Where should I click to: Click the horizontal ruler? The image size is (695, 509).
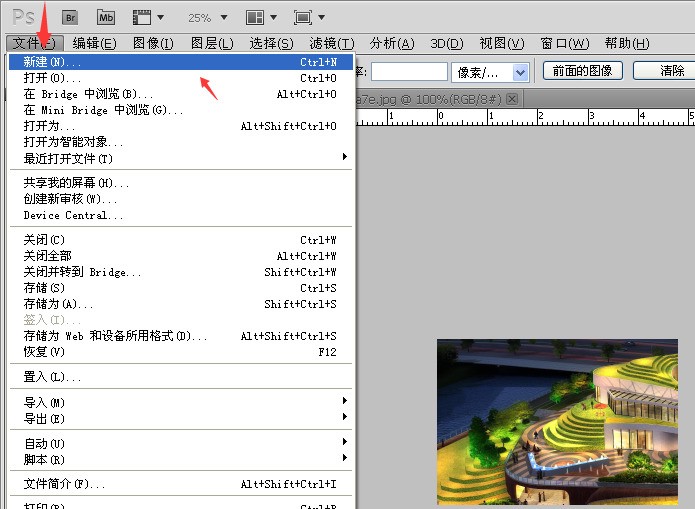(x=525, y=117)
